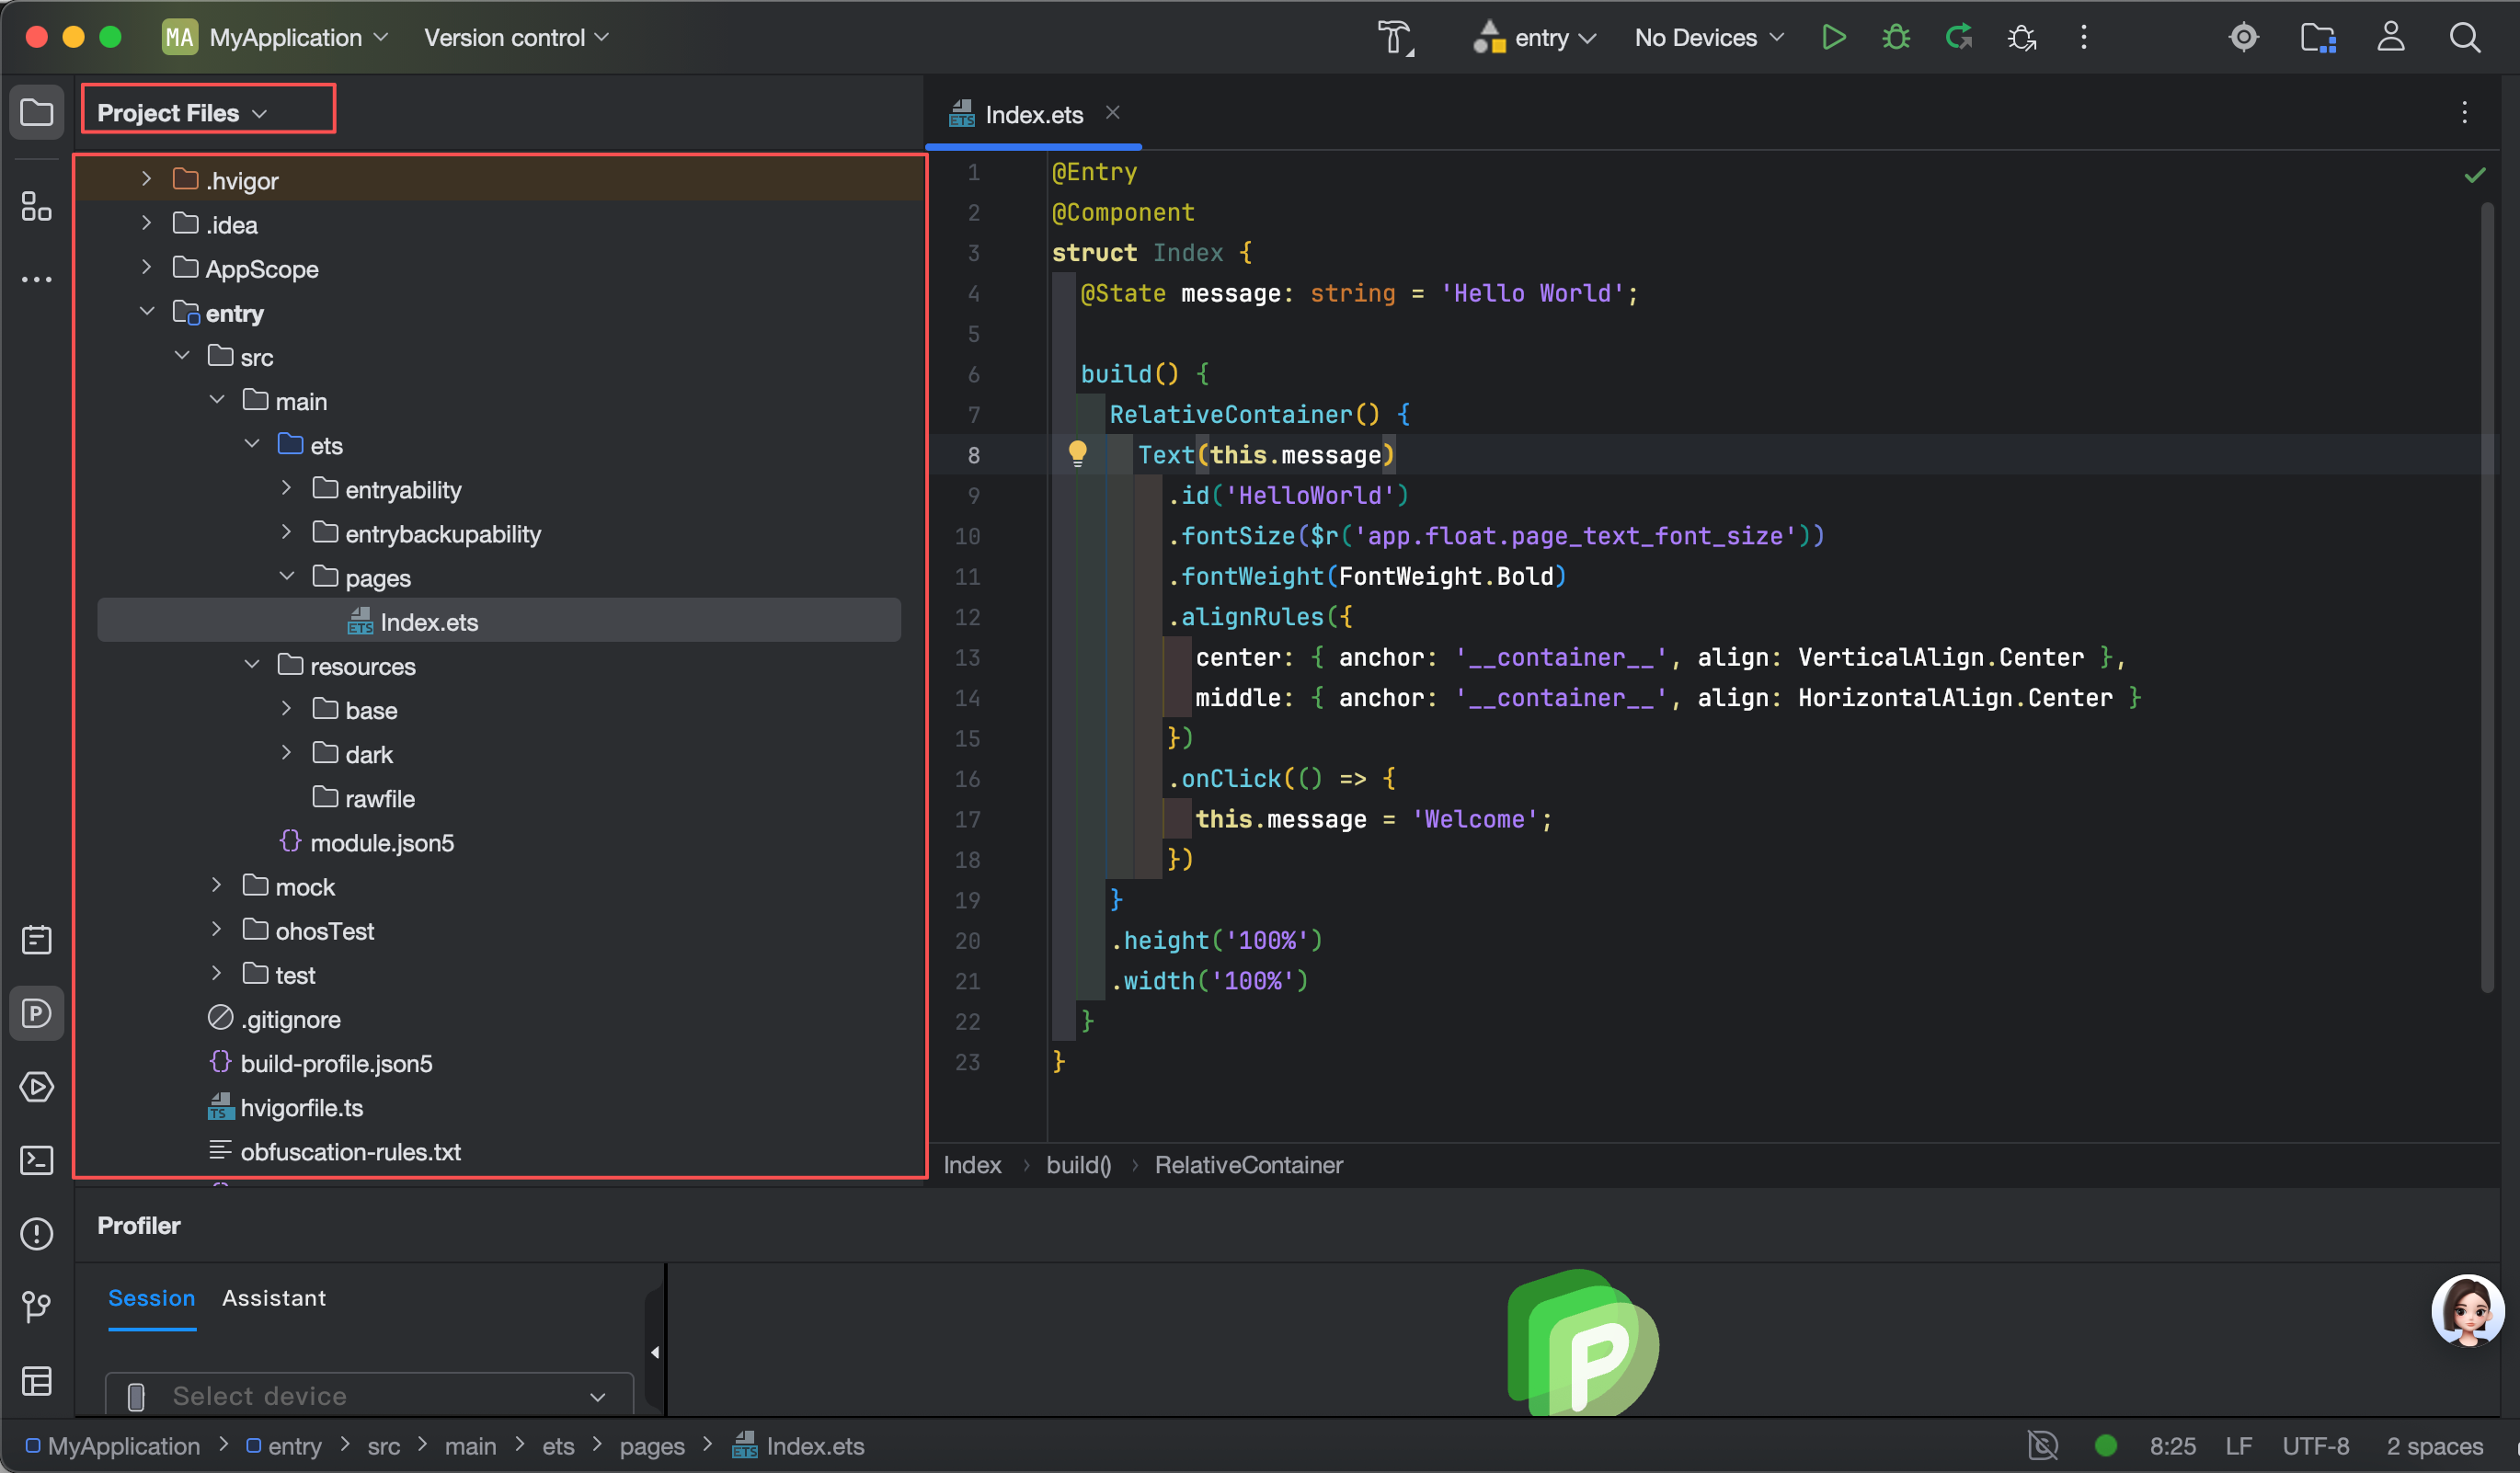The width and height of the screenshot is (2520, 1473).
Task: Click the intention lightbulb on line 8
Action: pos(1077,454)
